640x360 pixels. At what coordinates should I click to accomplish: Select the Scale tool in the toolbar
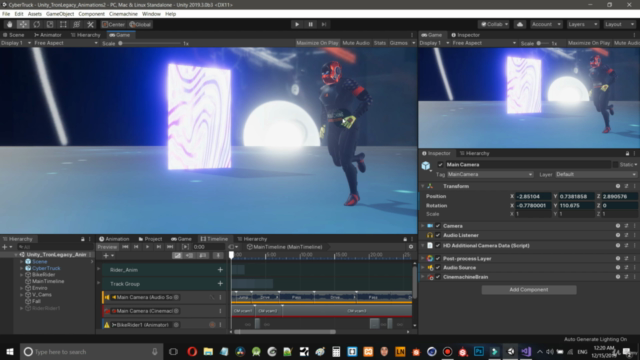click(50, 24)
